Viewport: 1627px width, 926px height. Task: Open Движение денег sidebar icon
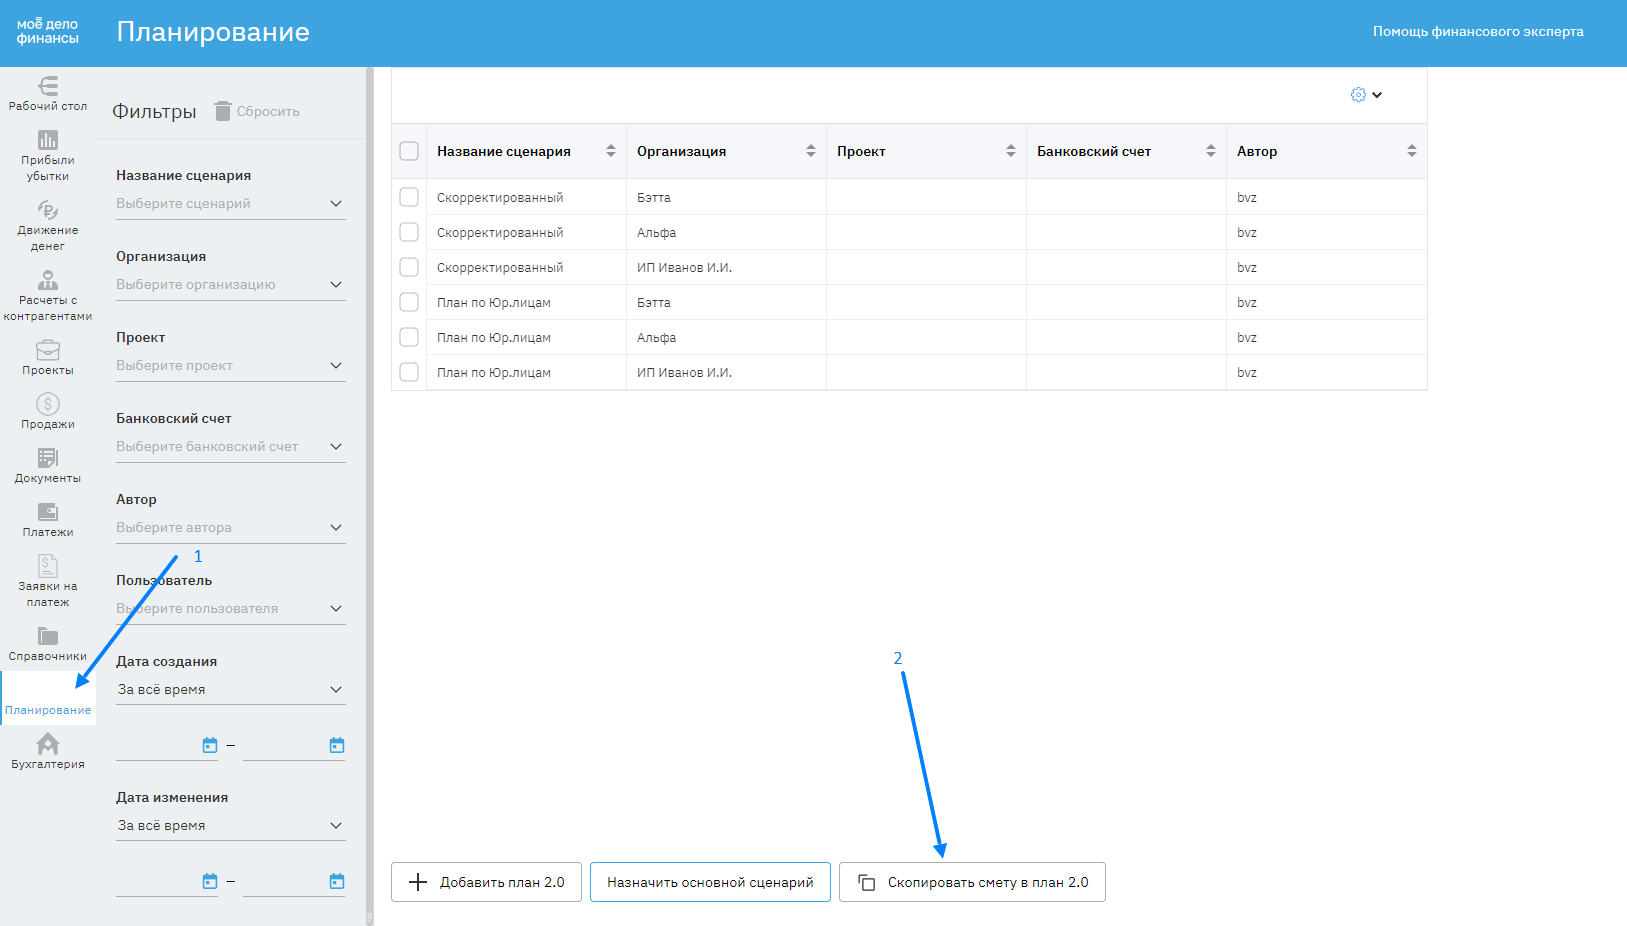pyautogui.click(x=48, y=210)
